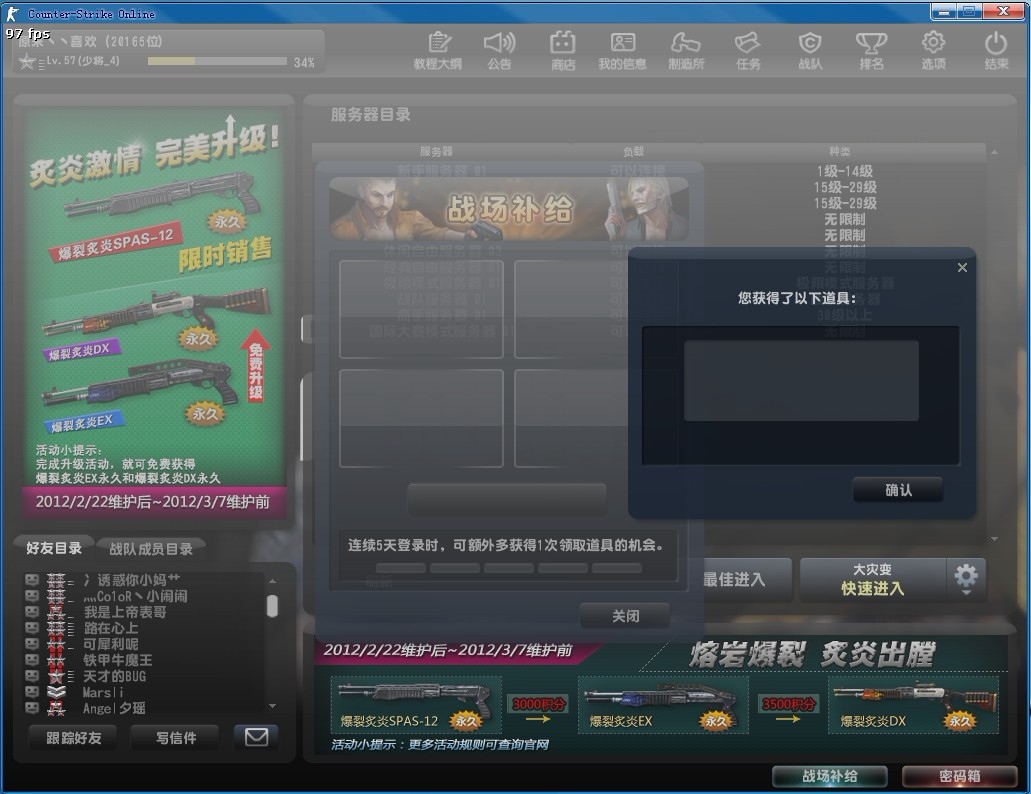Click the 结束 power exit icon
The width and height of the screenshot is (1031, 794).
pyautogui.click(x=995, y=50)
